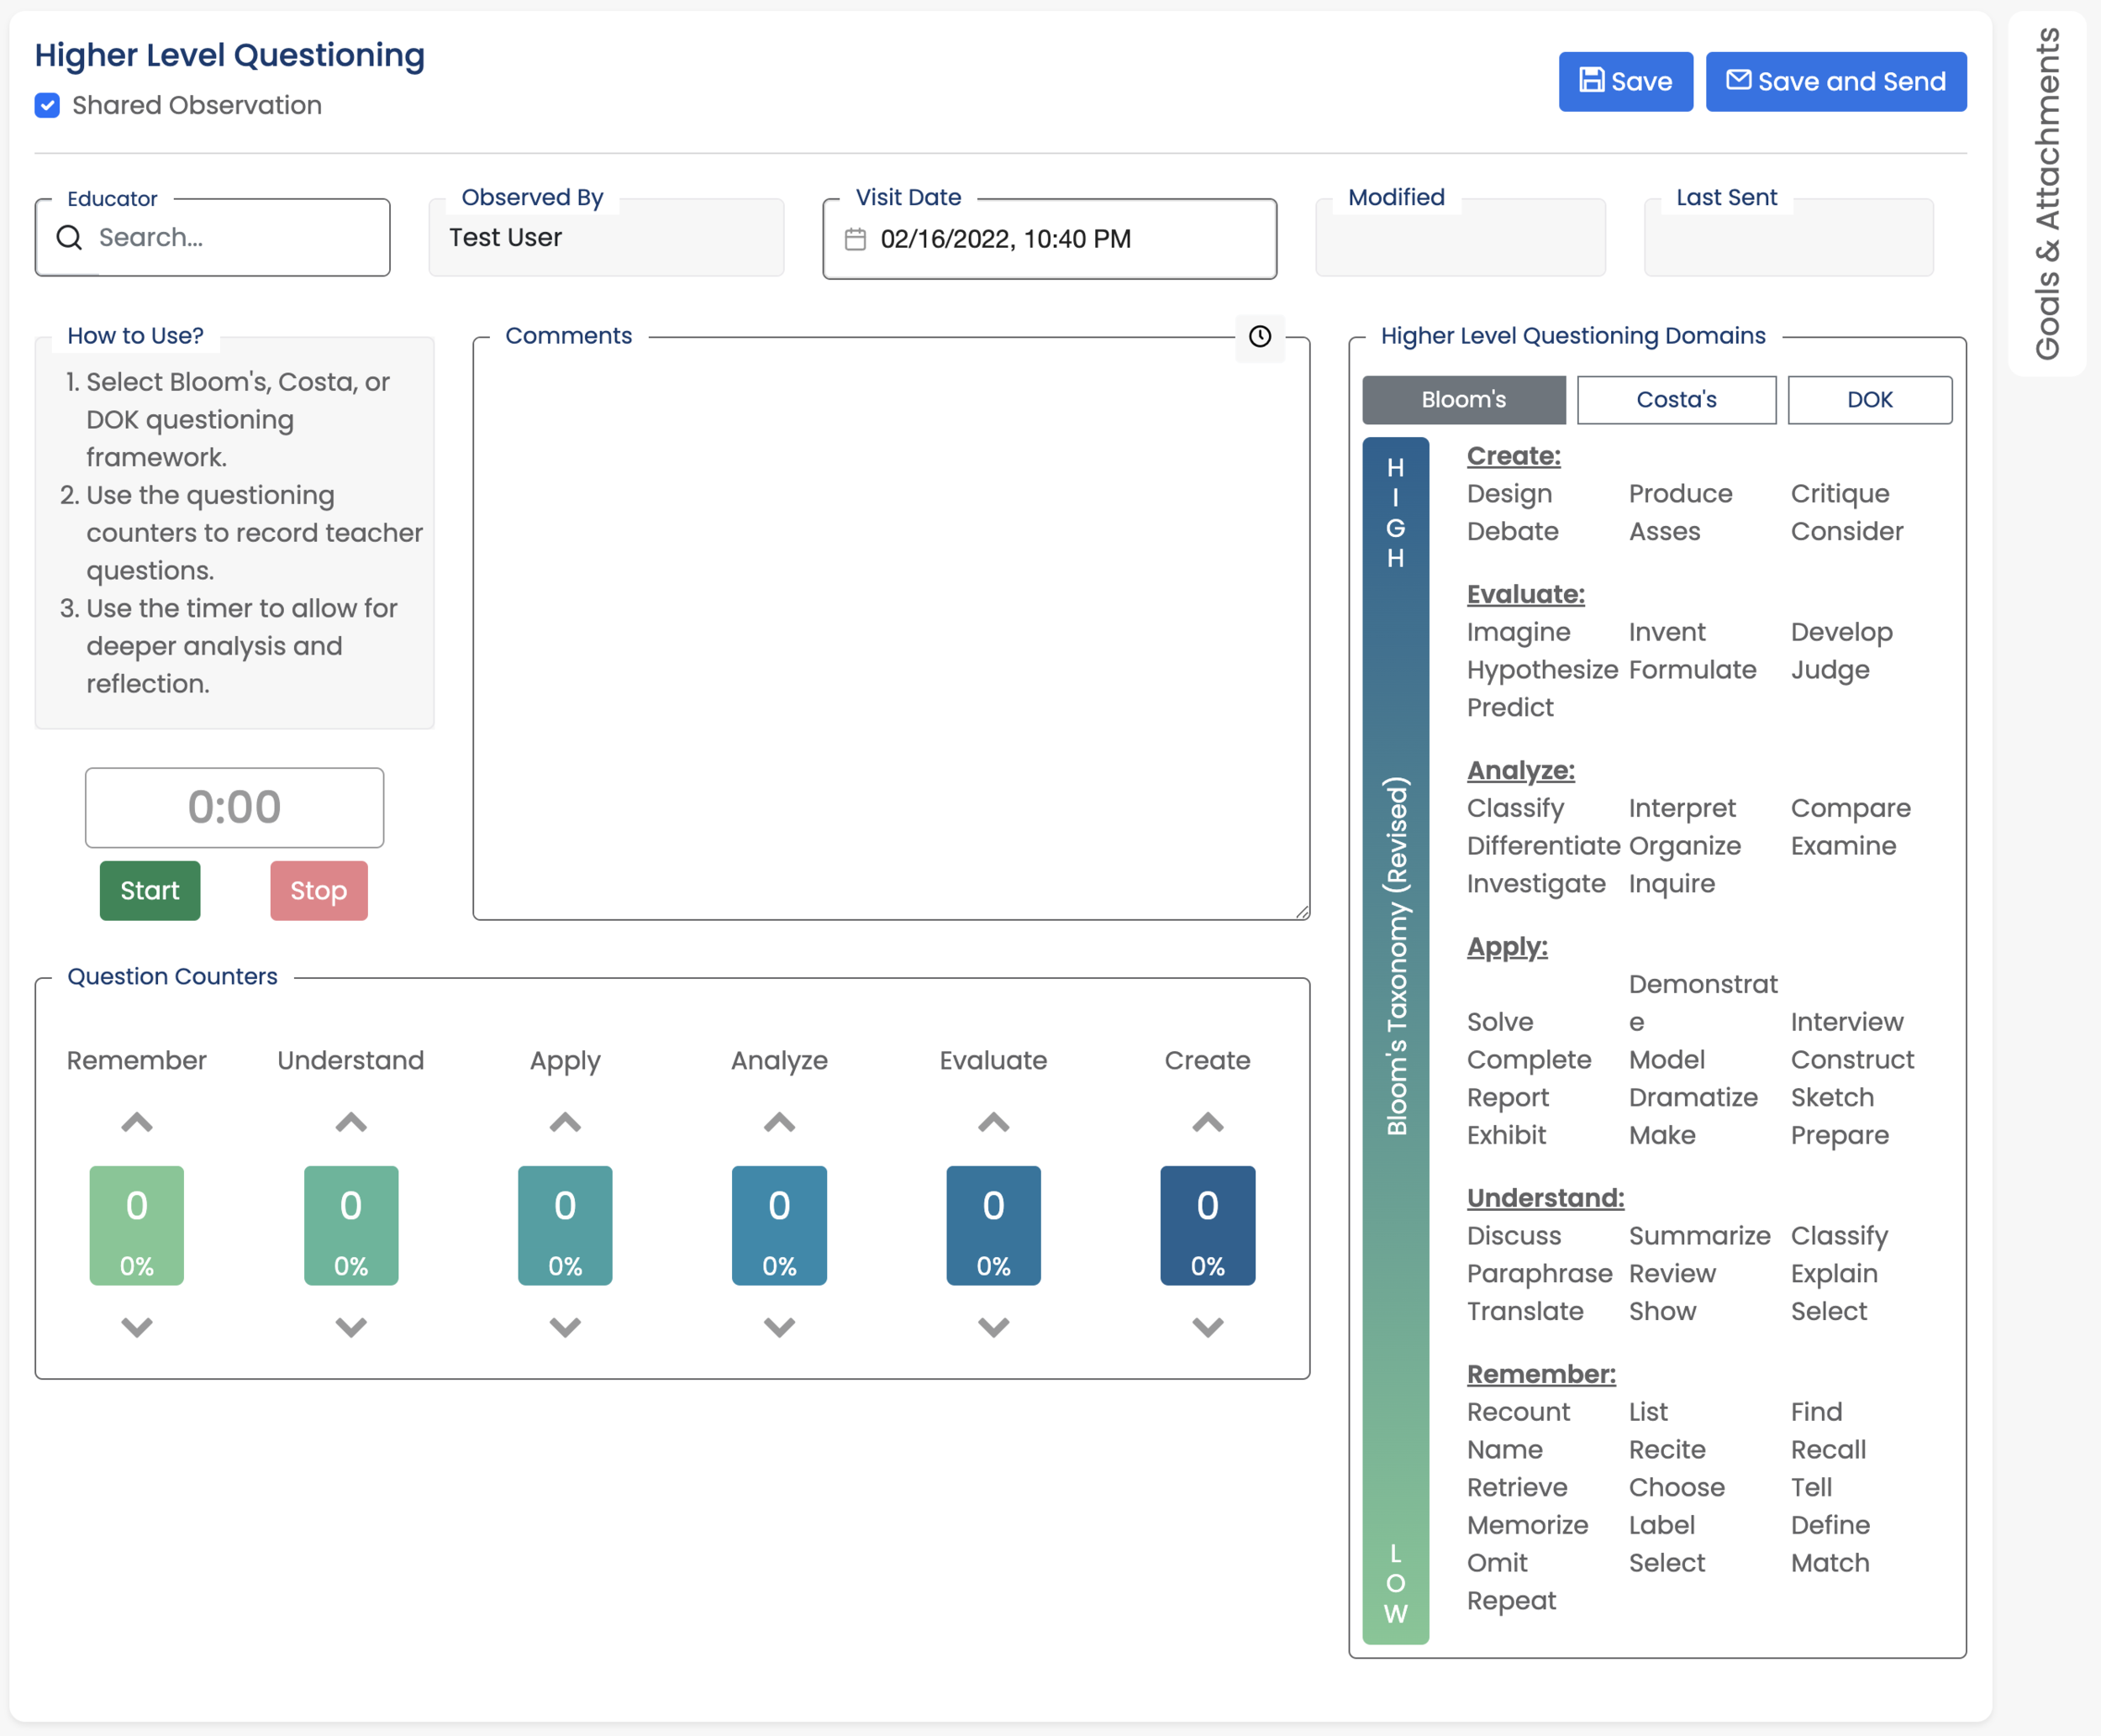Decrease the Create counter with down chevron
This screenshot has height=1736, width=2101.
click(1207, 1327)
